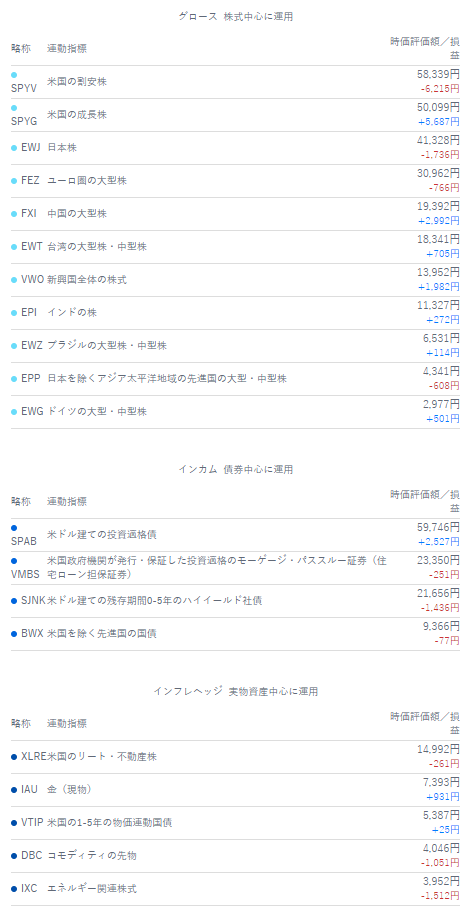Image resolution: width=468 pixels, height=911 pixels.
Task: Click the グロース 株式中心に運用 heading
Action: click(x=236, y=17)
